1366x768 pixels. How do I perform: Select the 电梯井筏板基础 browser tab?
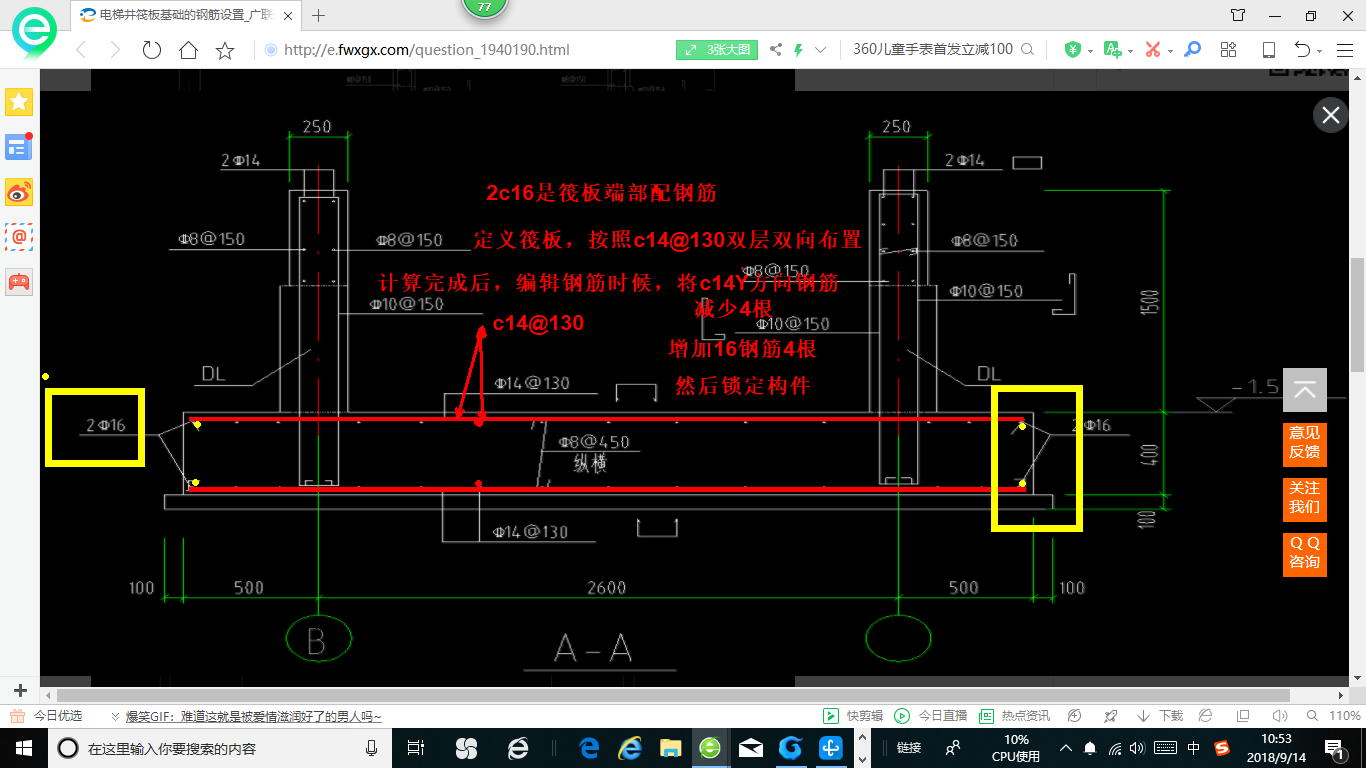pos(186,15)
